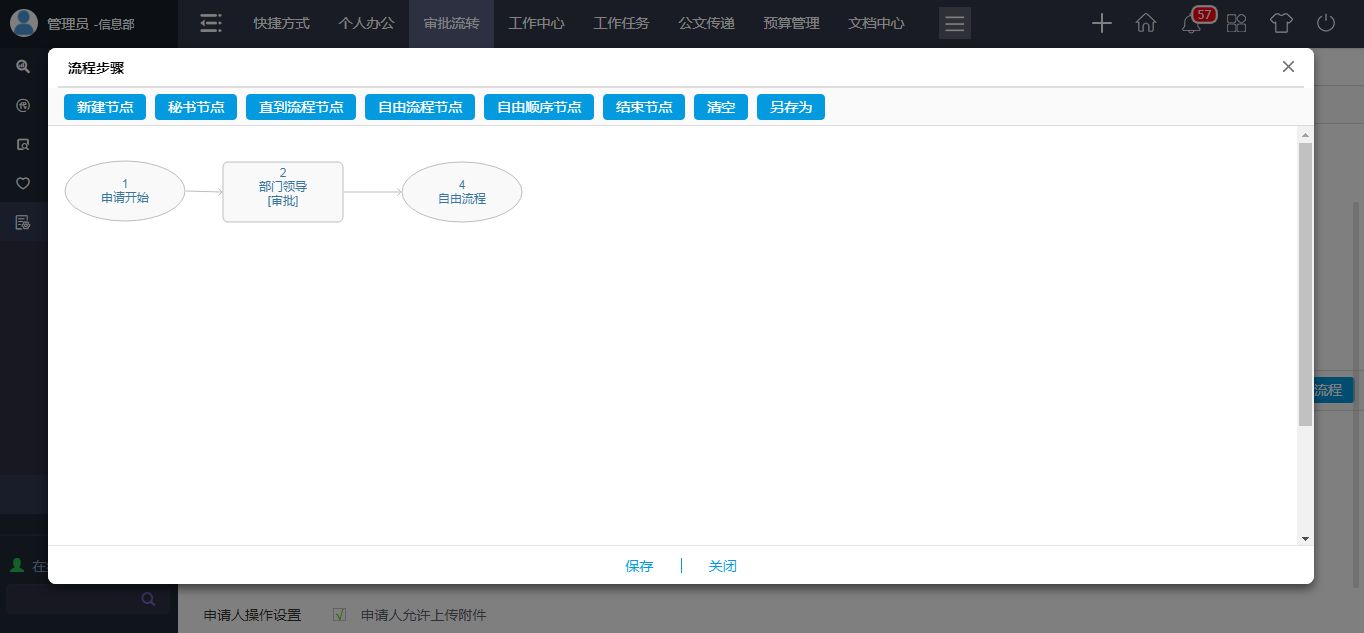Click 保存 link at dialog bottom
The width and height of the screenshot is (1364, 633).
pyautogui.click(x=639, y=566)
